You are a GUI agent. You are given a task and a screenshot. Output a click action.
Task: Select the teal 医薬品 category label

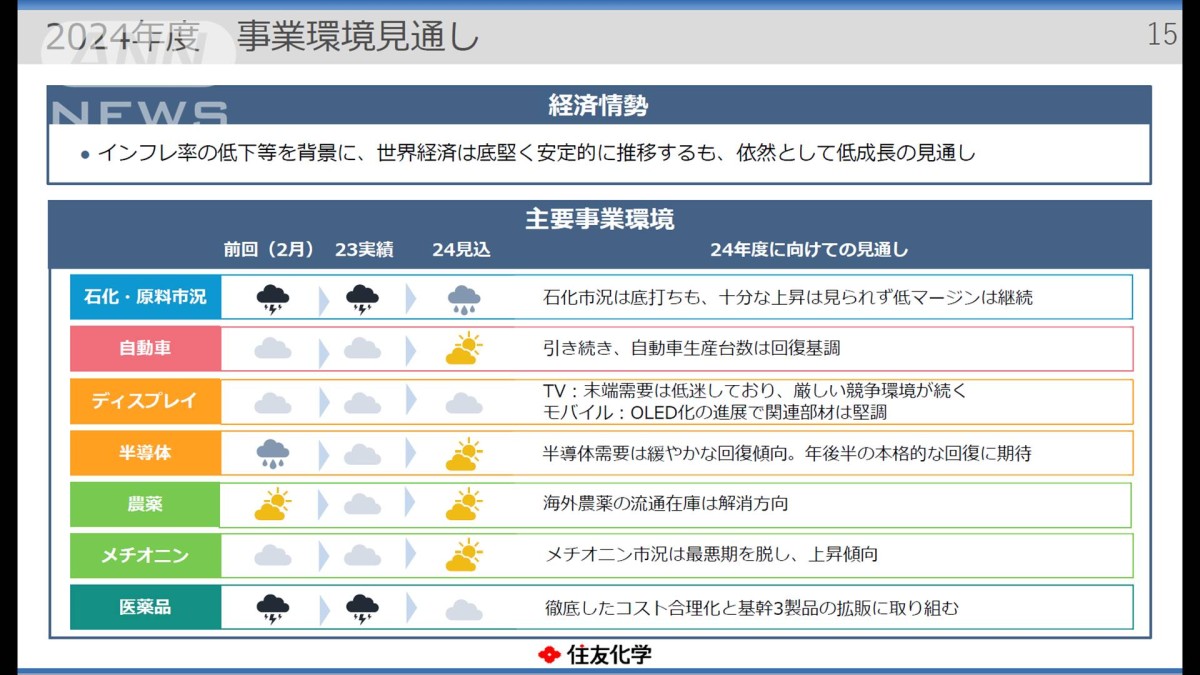click(x=145, y=607)
